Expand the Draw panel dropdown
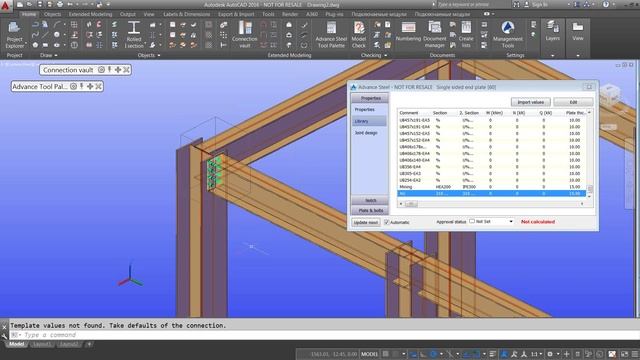640x360 pixels. (56, 55)
